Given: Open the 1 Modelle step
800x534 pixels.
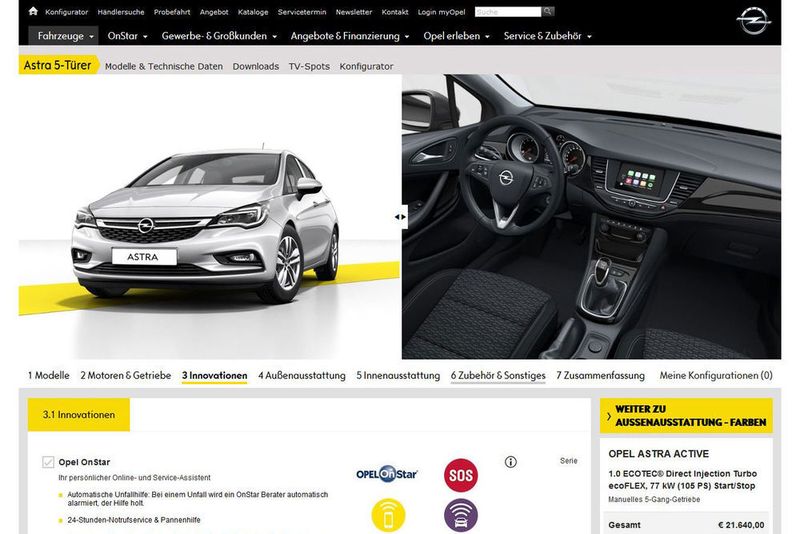Looking at the screenshot, I should pyautogui.click(x=48, y=375).
